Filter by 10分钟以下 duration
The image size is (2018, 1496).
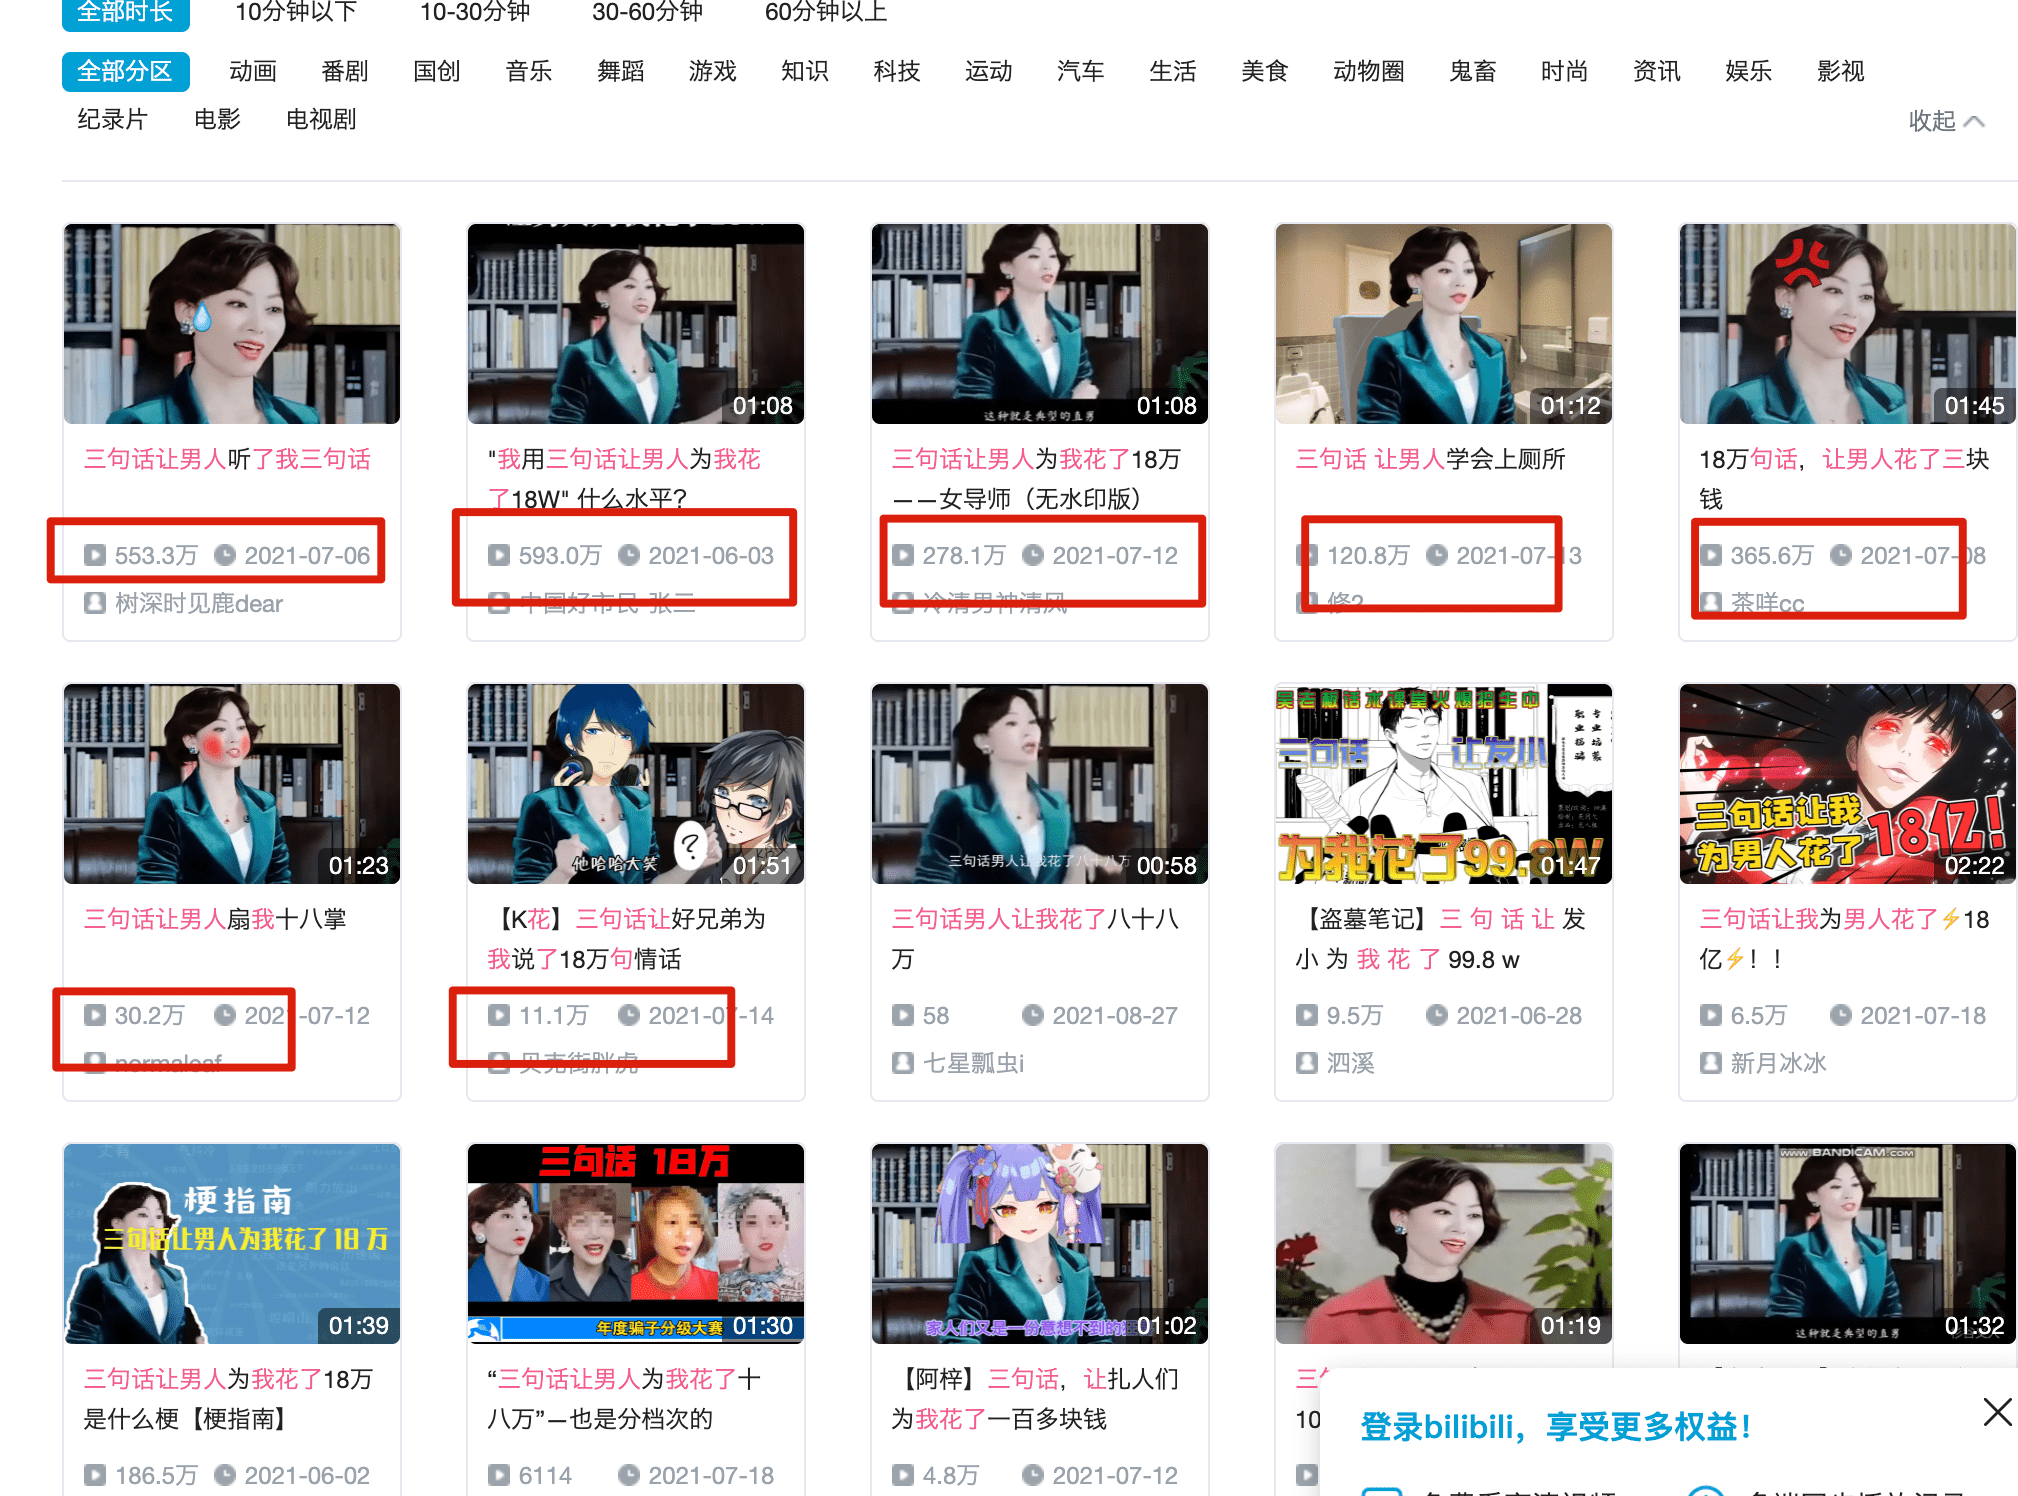295,12
